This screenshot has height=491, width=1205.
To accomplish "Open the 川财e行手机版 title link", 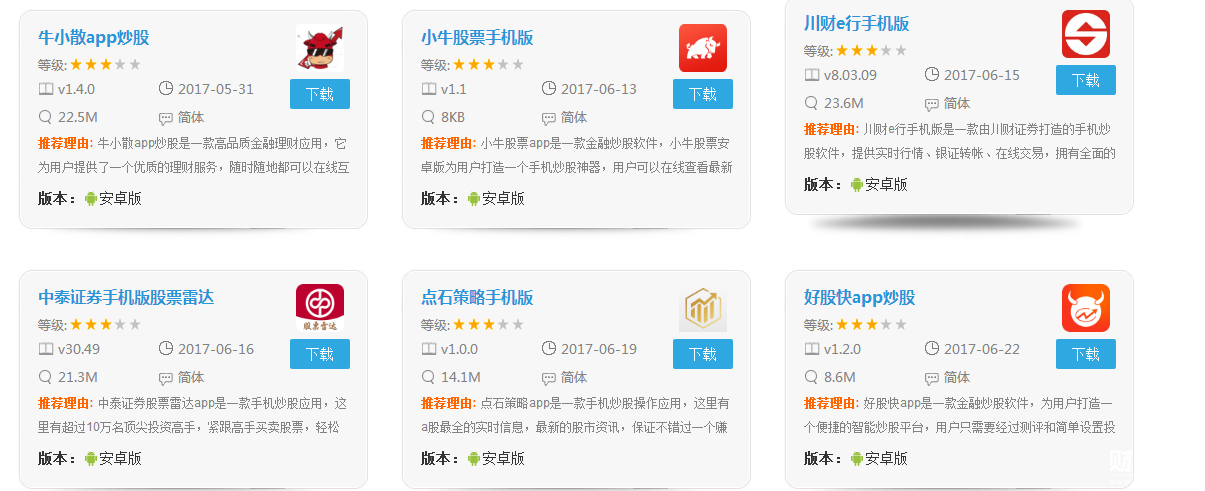I will tap(857, 24).
